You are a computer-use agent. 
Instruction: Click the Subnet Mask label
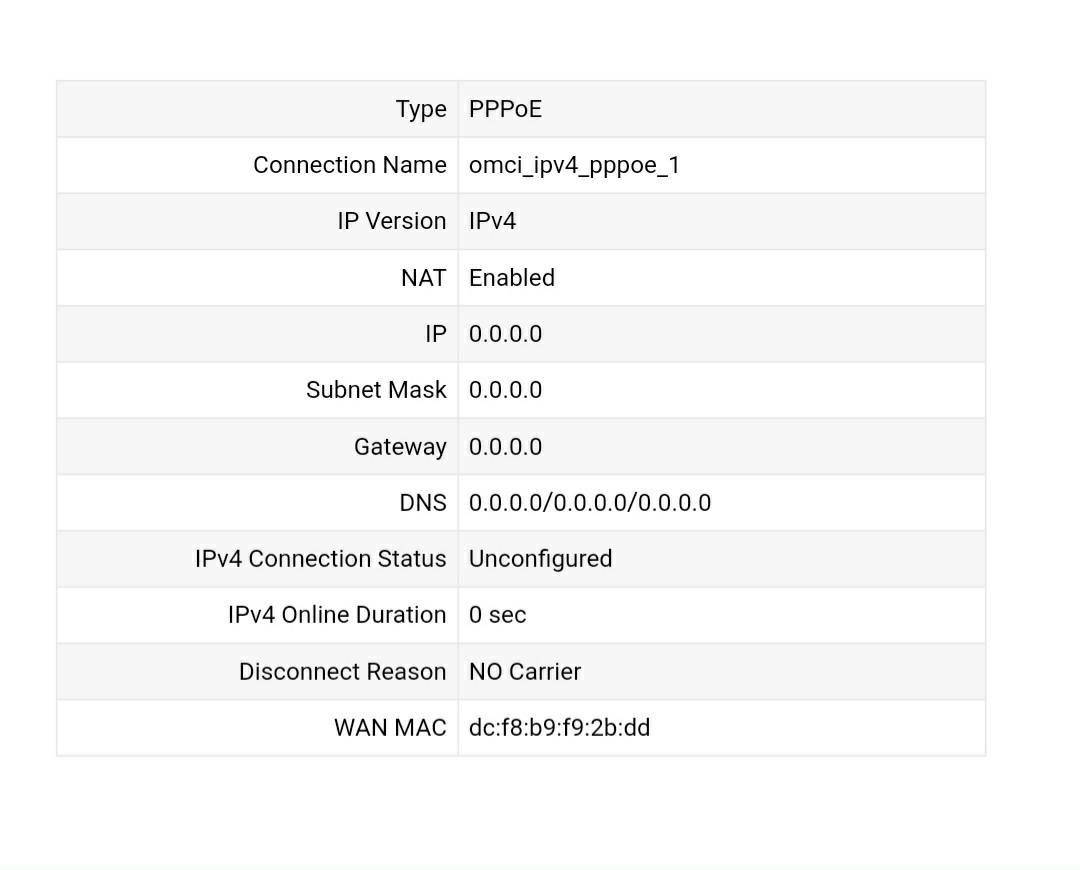coord(376,390)
